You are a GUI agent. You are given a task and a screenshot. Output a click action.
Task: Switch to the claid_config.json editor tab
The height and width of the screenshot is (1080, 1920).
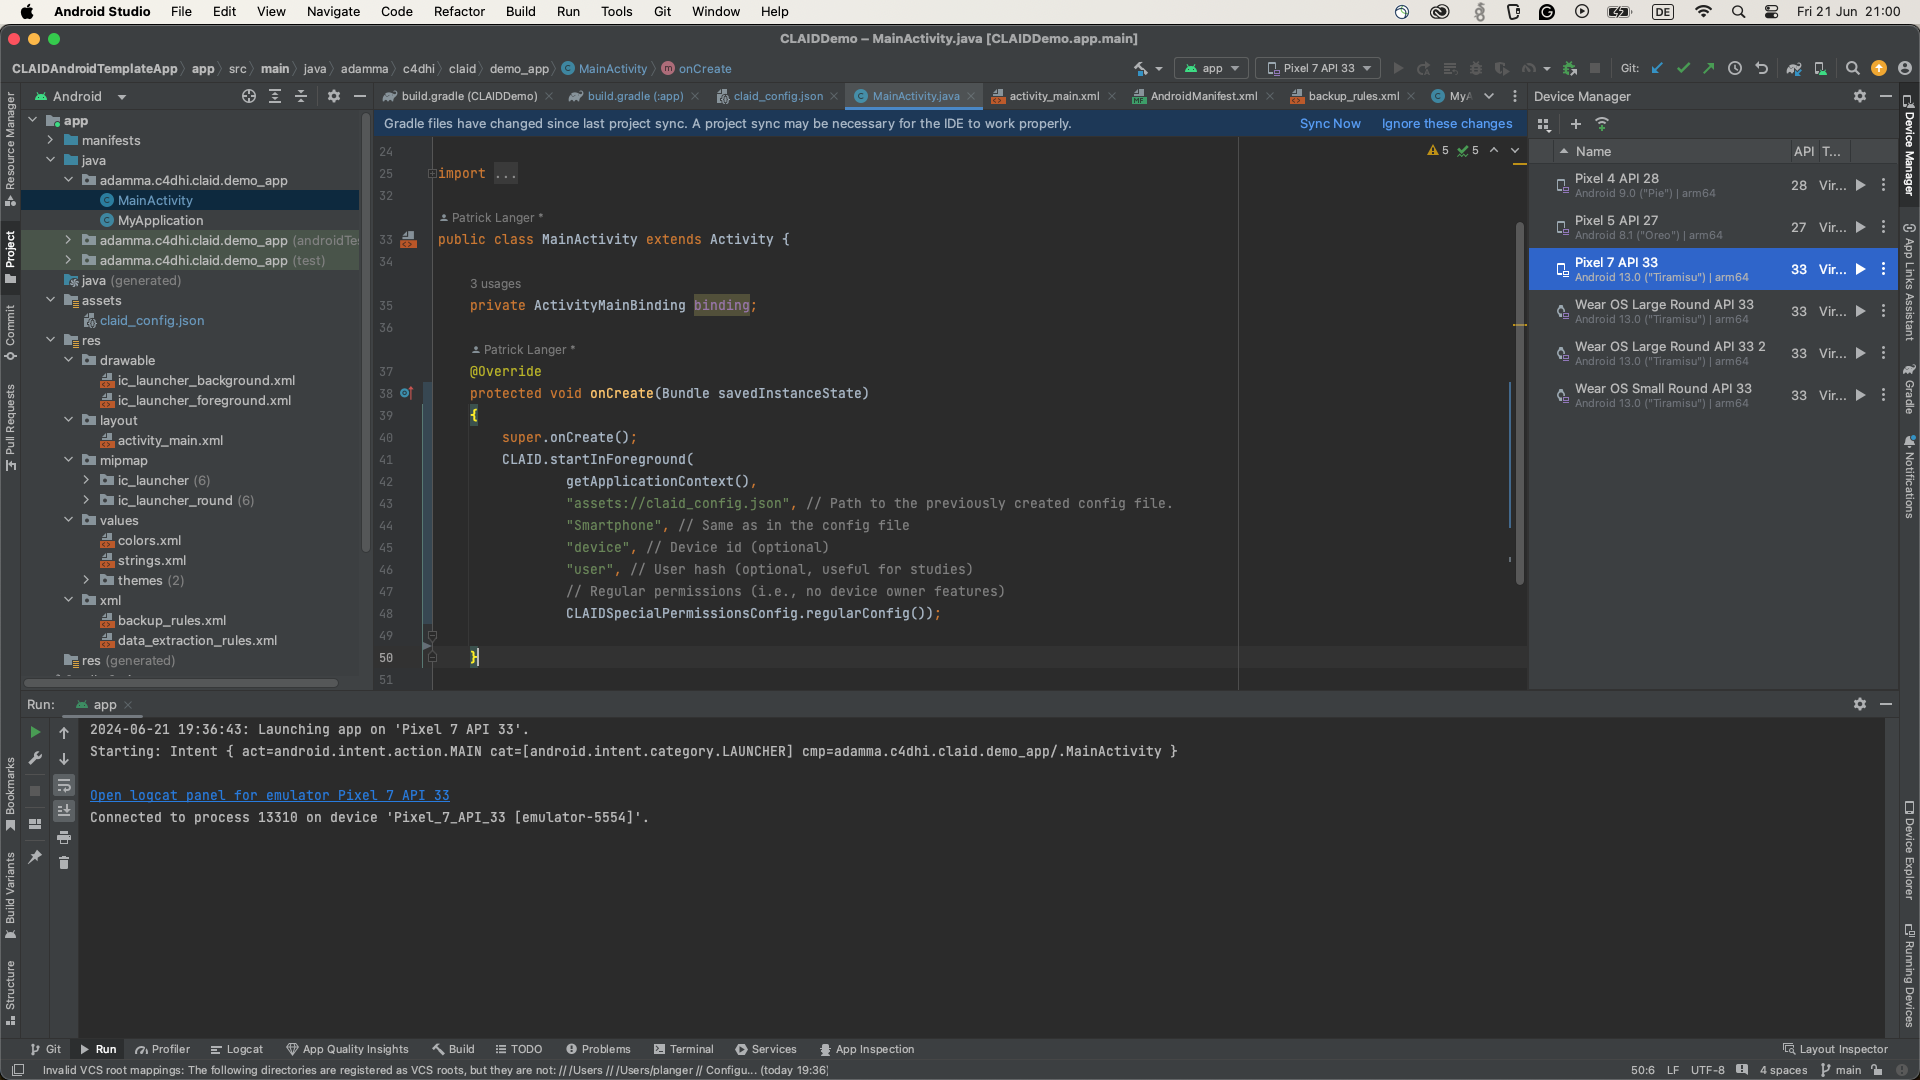point(778,97)
